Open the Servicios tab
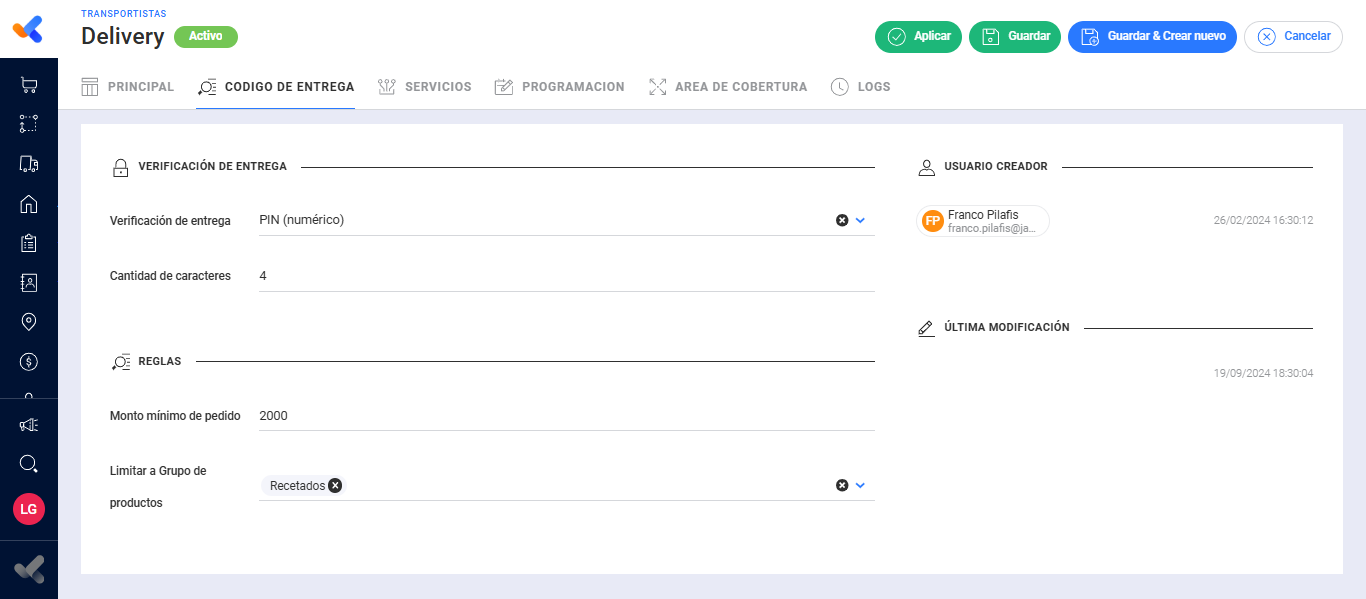The width and height of the screenshot is (1366, 599). click(x=424, y=87)
